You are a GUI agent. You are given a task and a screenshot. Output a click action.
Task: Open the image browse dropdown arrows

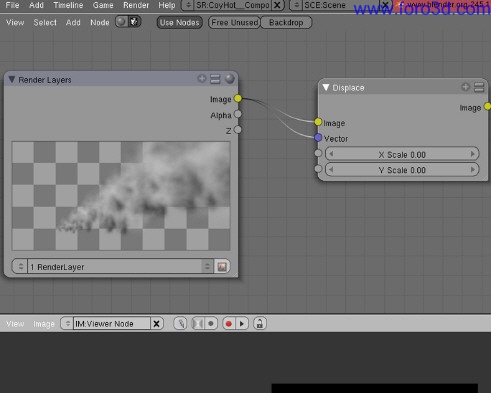click(67, 324)
